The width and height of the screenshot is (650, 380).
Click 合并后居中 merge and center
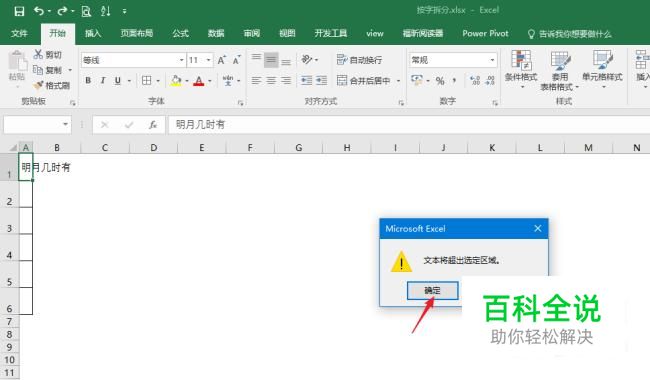(364, 80)
